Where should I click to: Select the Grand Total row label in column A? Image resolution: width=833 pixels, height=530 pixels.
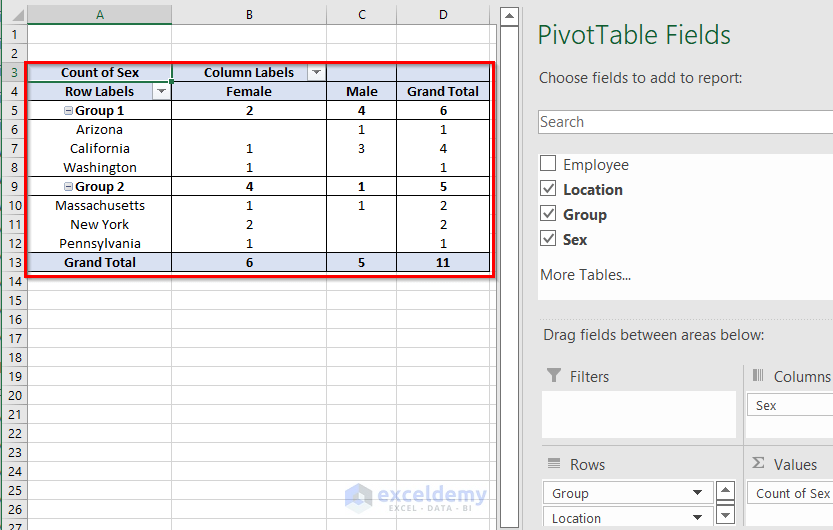click(x=99, y=262)
